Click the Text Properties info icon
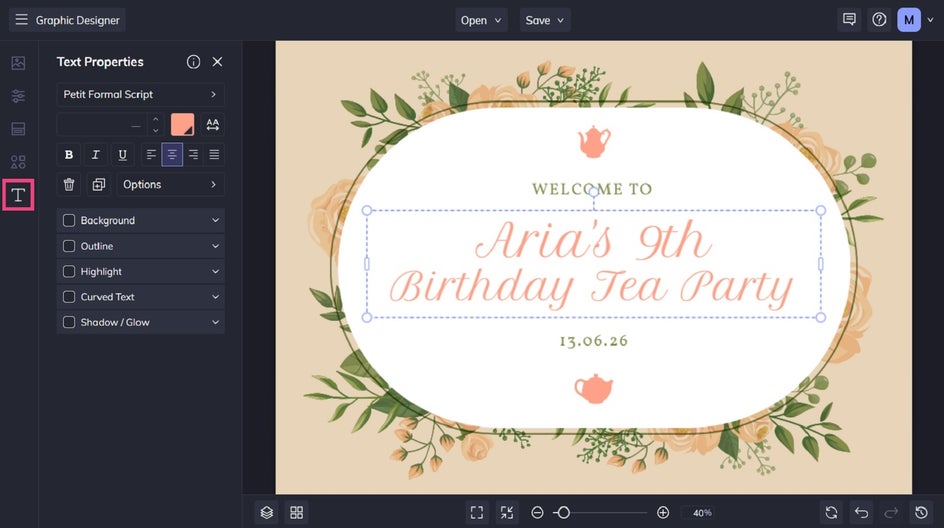This screenshot has width=944, height=528. [x=193, y=62]
